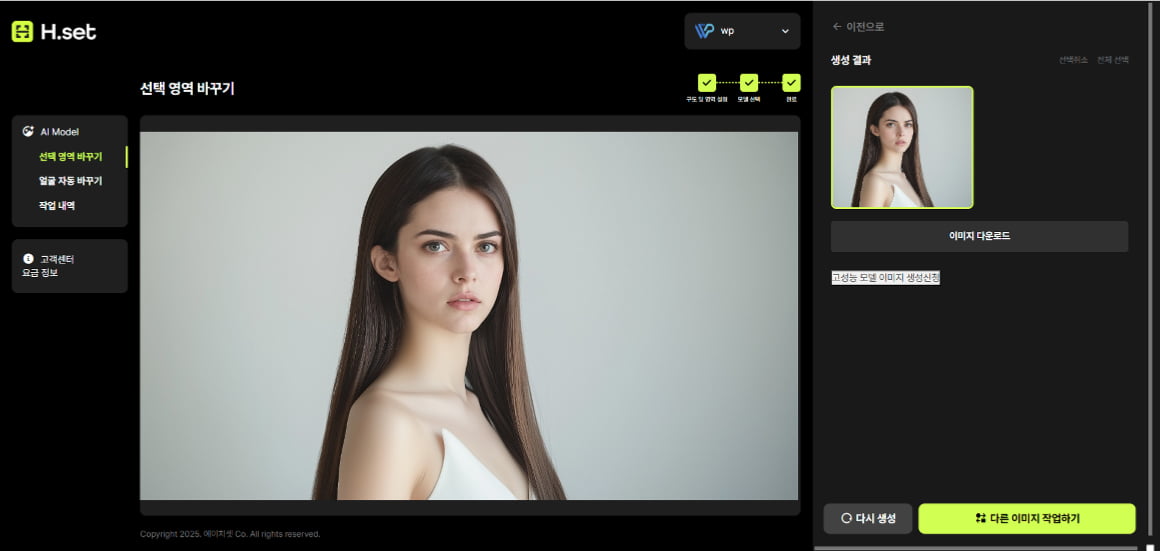This screenshot has height=551, width=1160.
Task: Click the 고성능 모델 이미지 생성신청 link
Action: (x=885, y=278)
